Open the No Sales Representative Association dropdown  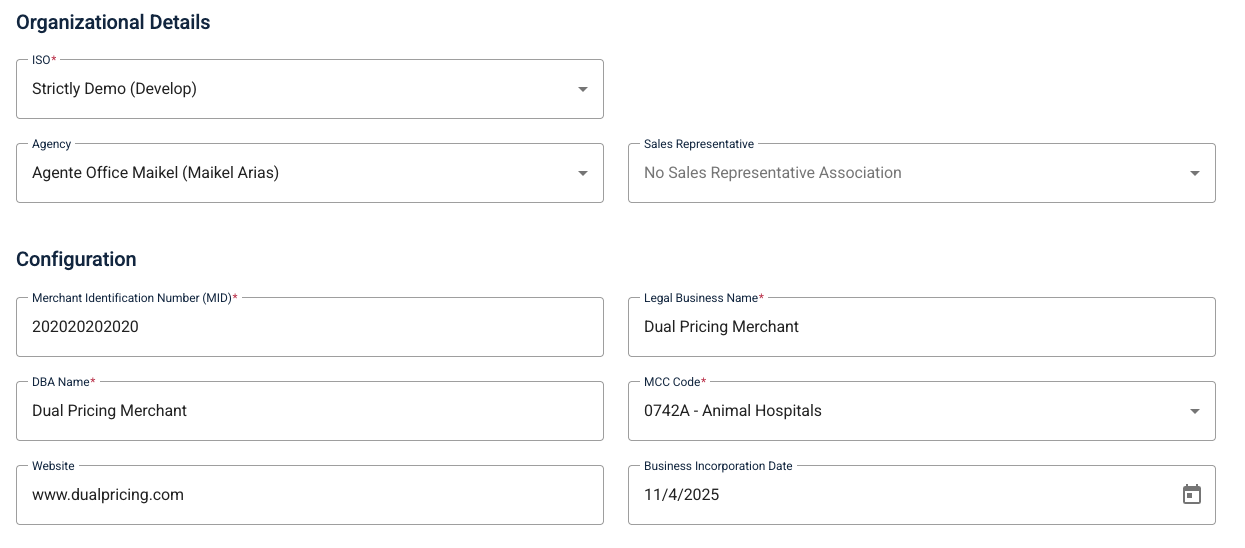point(922,173)
